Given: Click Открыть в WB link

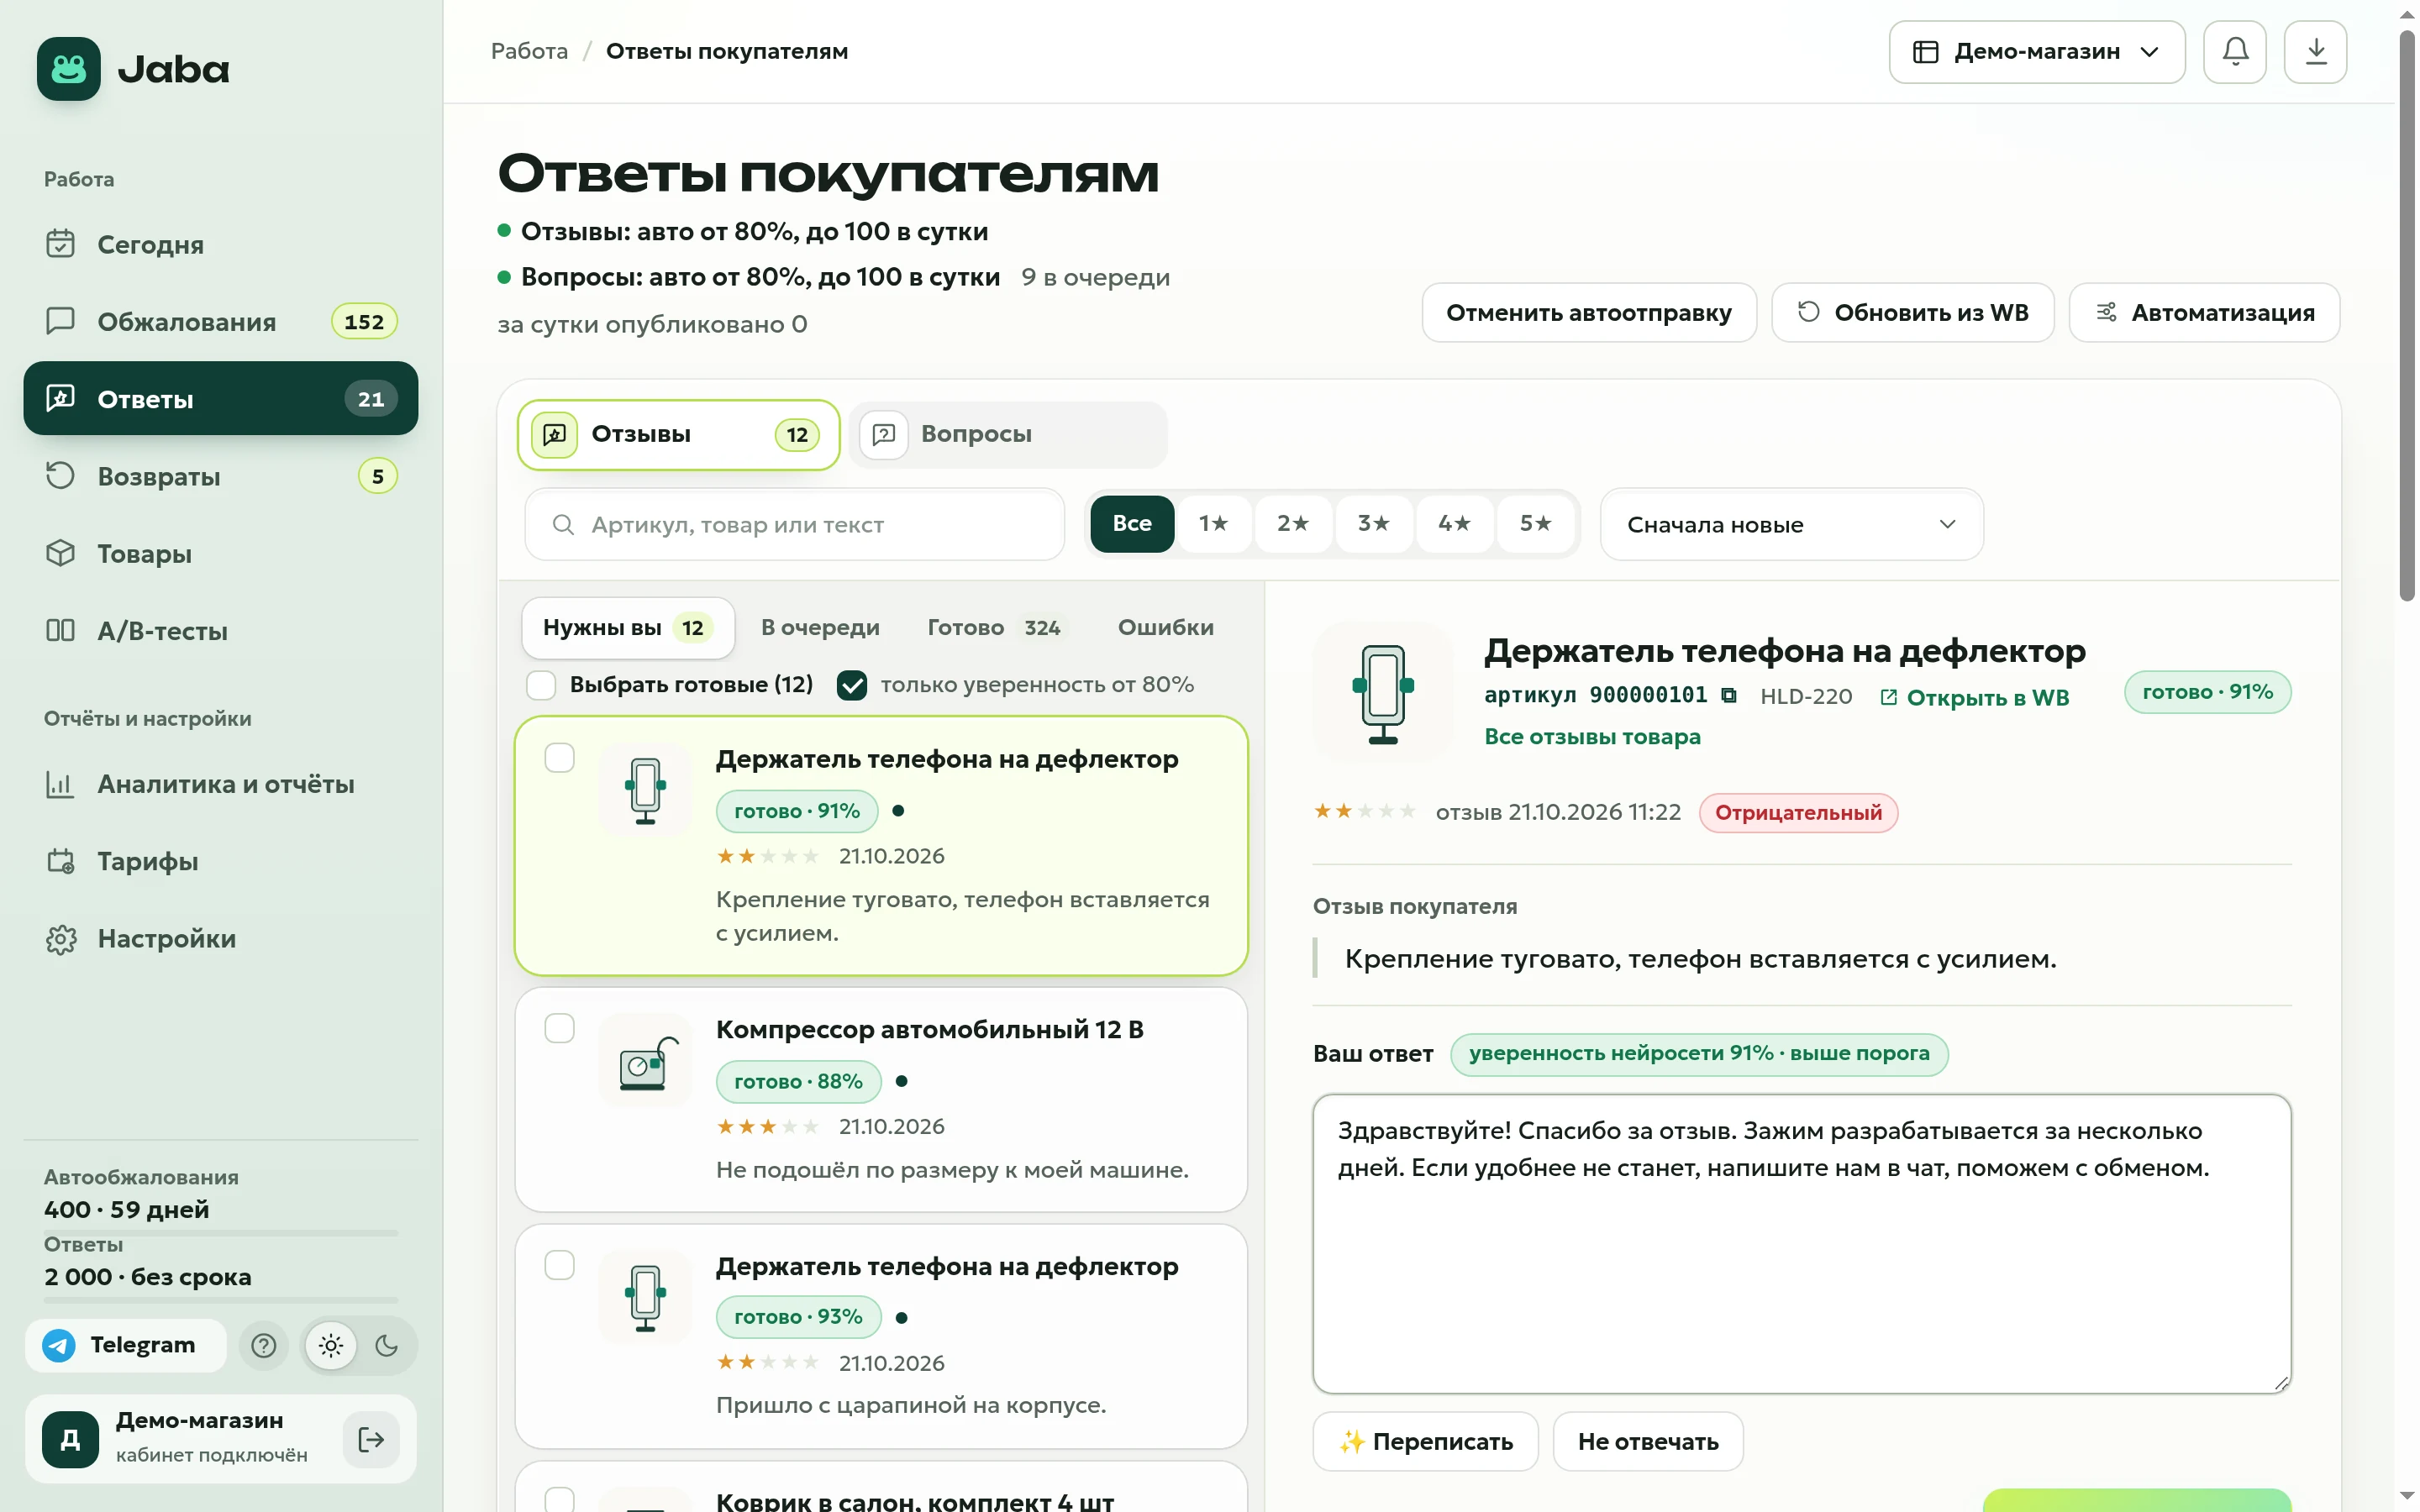Looking at the screenshot, I should [1974, 697].
